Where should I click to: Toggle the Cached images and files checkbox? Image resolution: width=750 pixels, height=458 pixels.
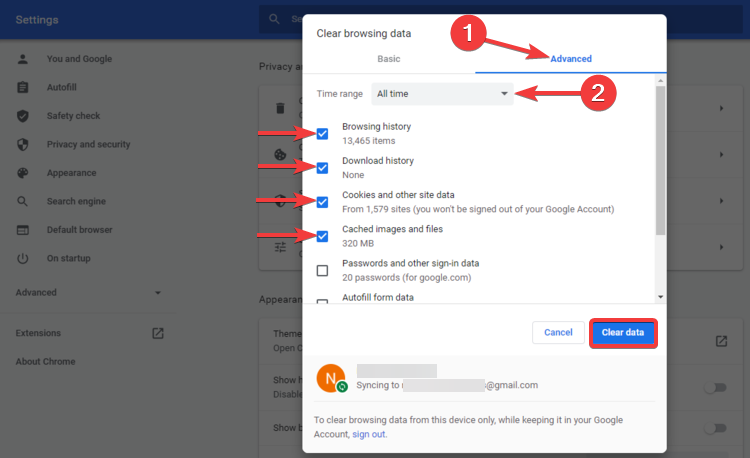(322, 236)
